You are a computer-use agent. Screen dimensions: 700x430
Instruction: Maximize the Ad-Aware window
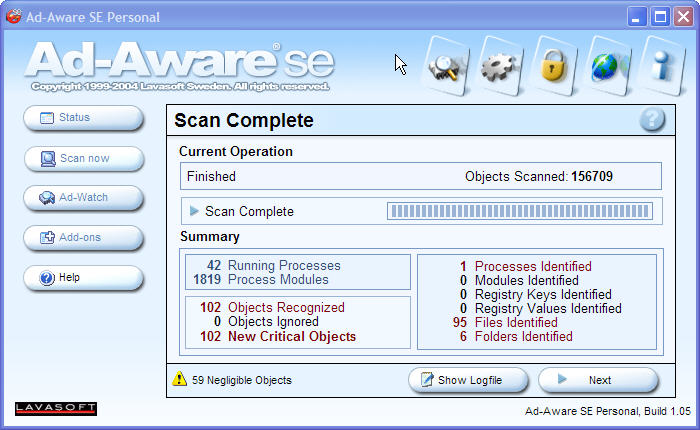click(x=660, y=17)
